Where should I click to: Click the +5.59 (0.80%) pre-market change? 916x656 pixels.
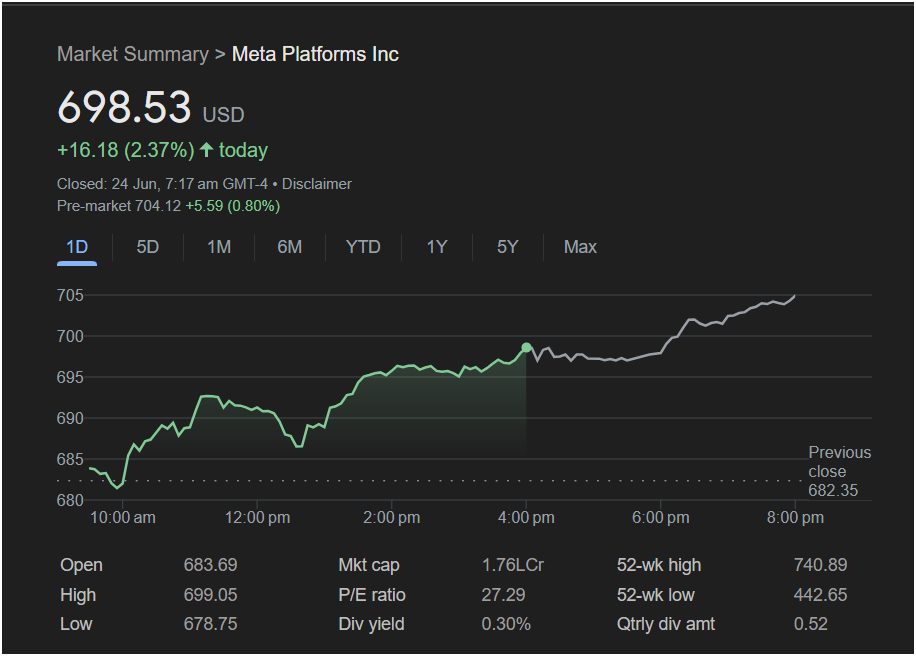[x=233, y=206]
